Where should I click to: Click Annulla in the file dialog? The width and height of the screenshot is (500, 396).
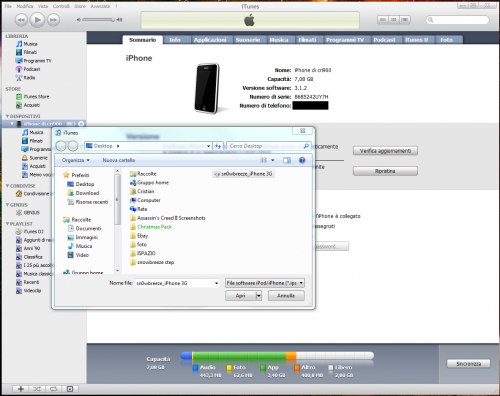pyautogui.click(x=286, y=296)
